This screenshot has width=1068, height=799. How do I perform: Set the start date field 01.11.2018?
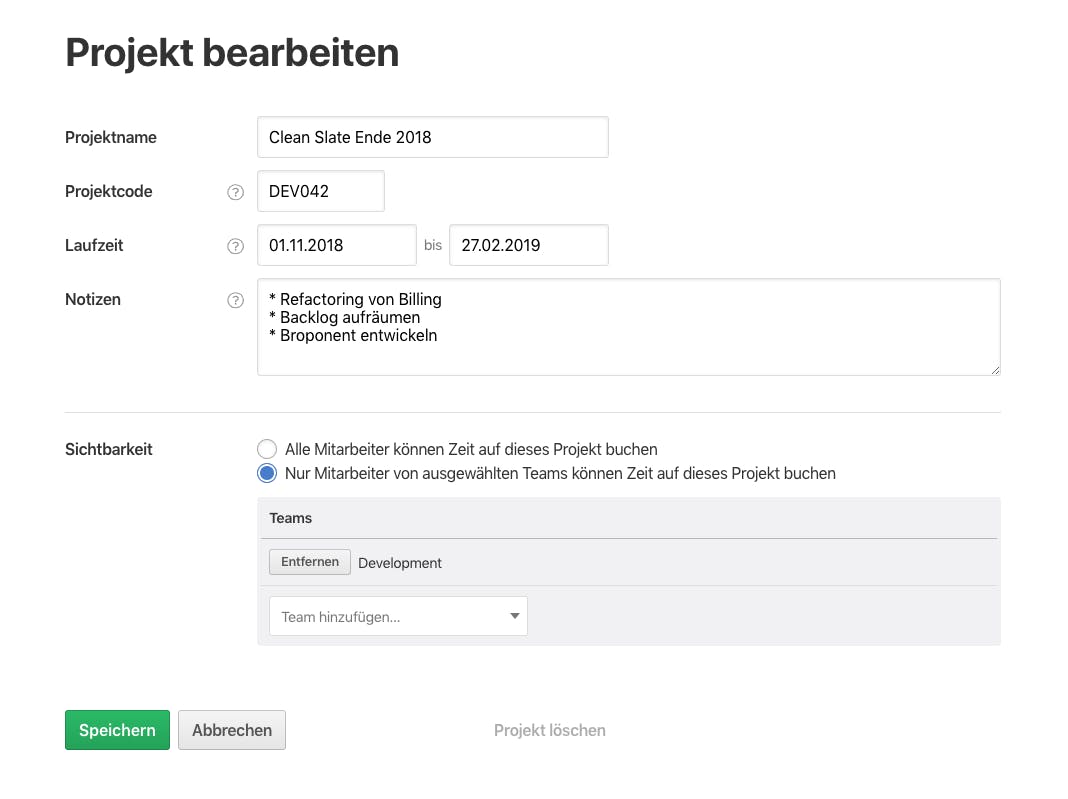click(x=336, y=245)
